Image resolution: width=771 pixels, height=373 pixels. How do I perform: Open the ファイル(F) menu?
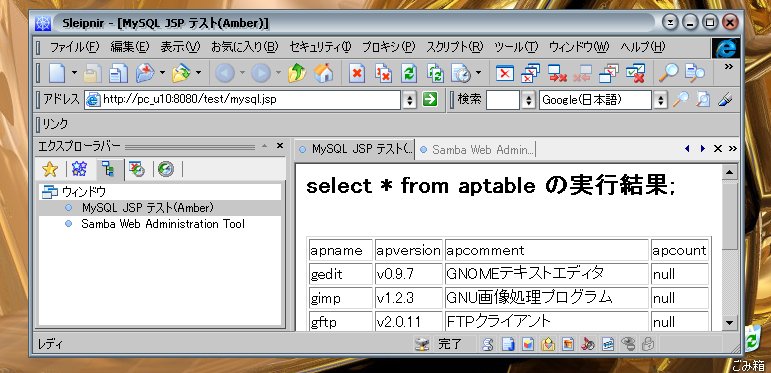[x=74, y=47]
